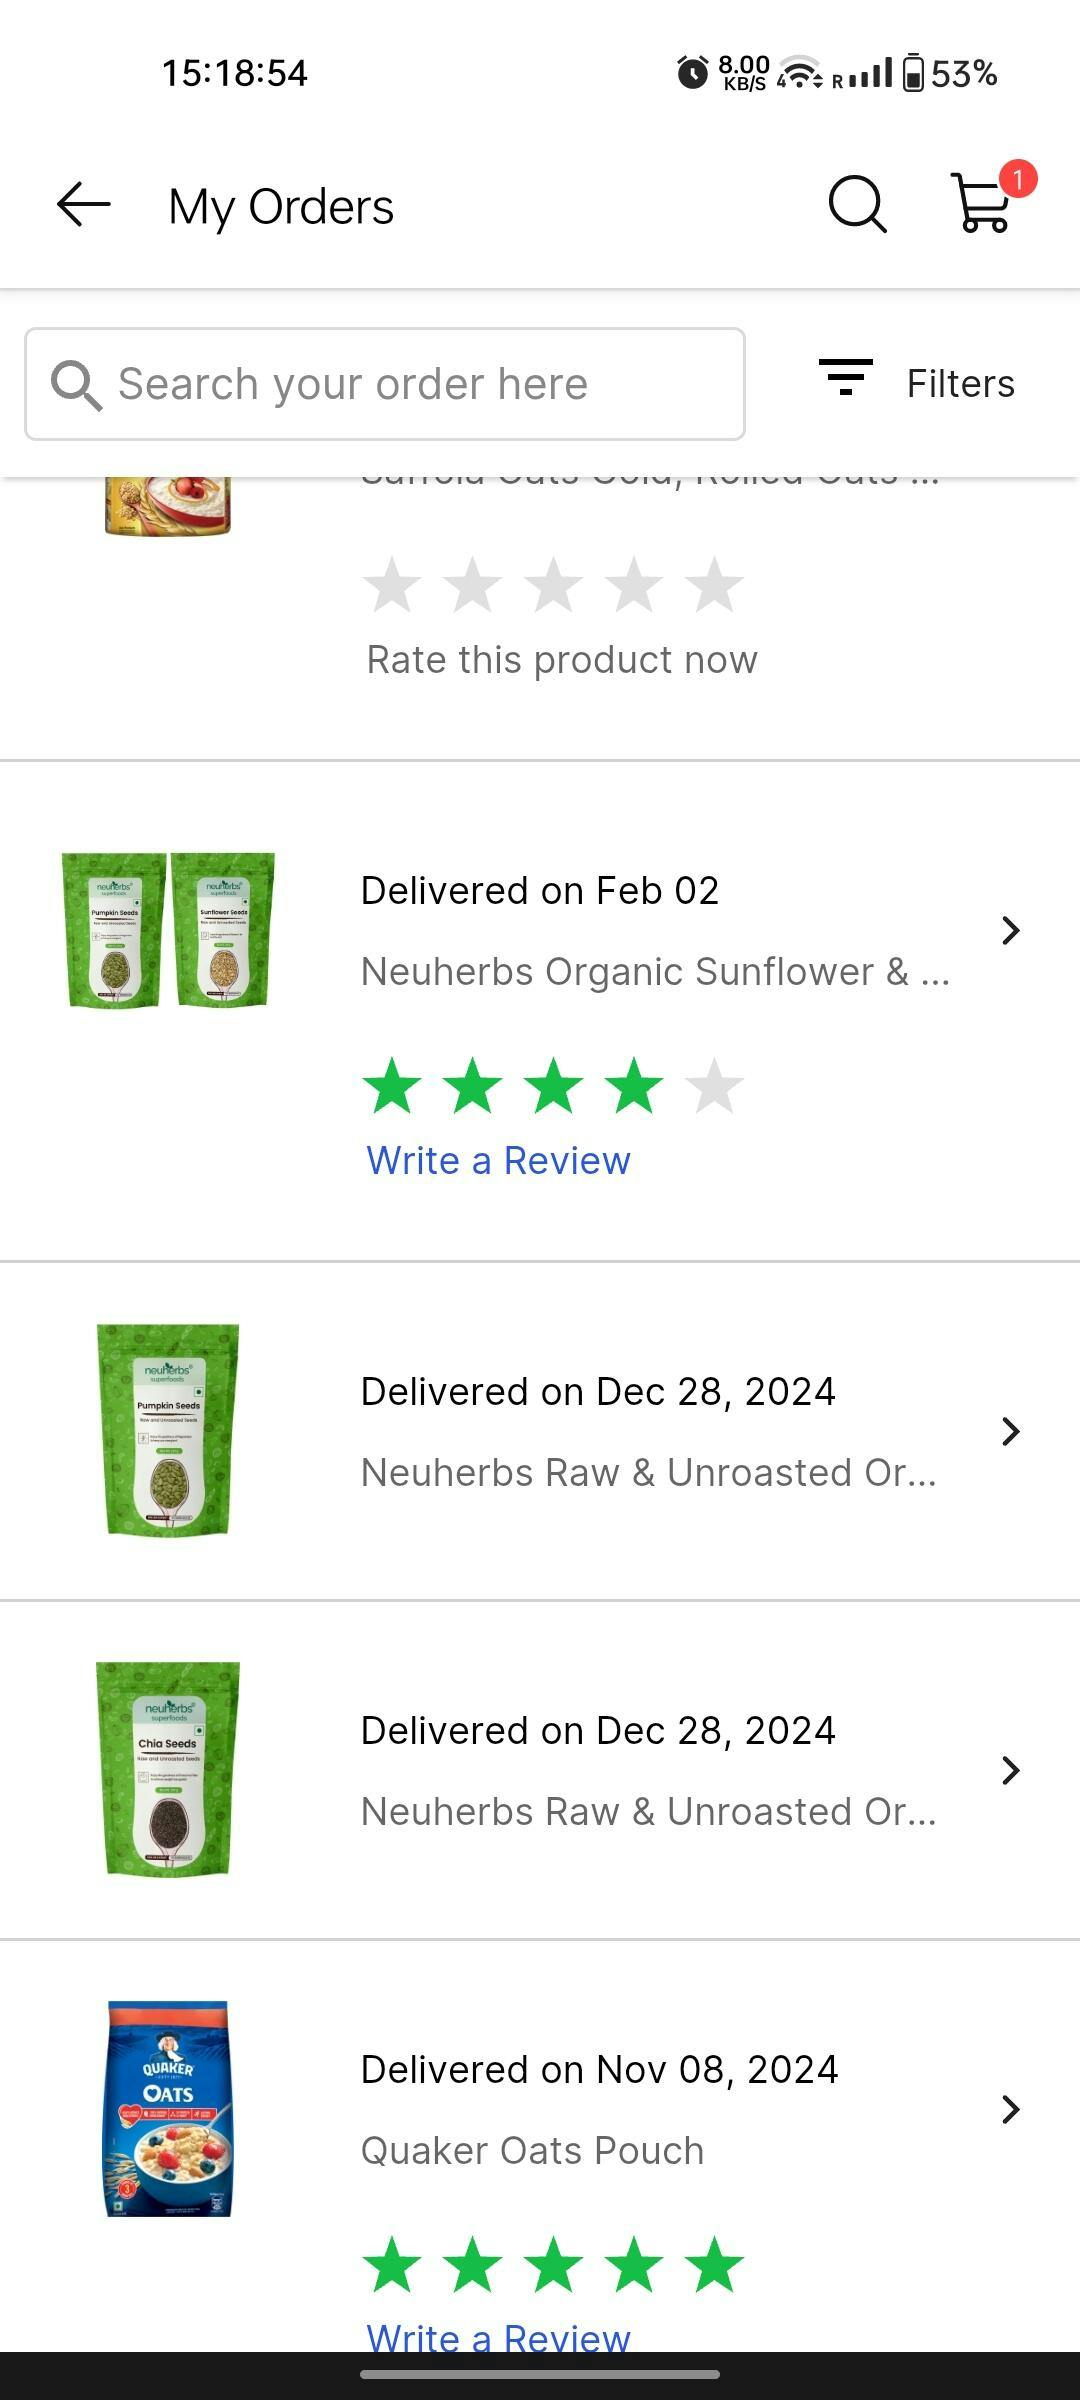The image size is (1080, 2400).
Task: Set the Saffola Oats rating to three stars
Action: point(553,585)
